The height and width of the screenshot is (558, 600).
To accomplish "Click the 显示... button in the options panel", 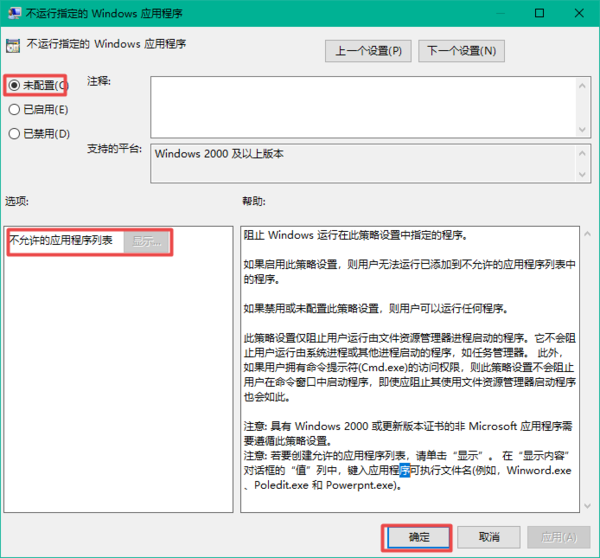I will (x=147, y=241).
